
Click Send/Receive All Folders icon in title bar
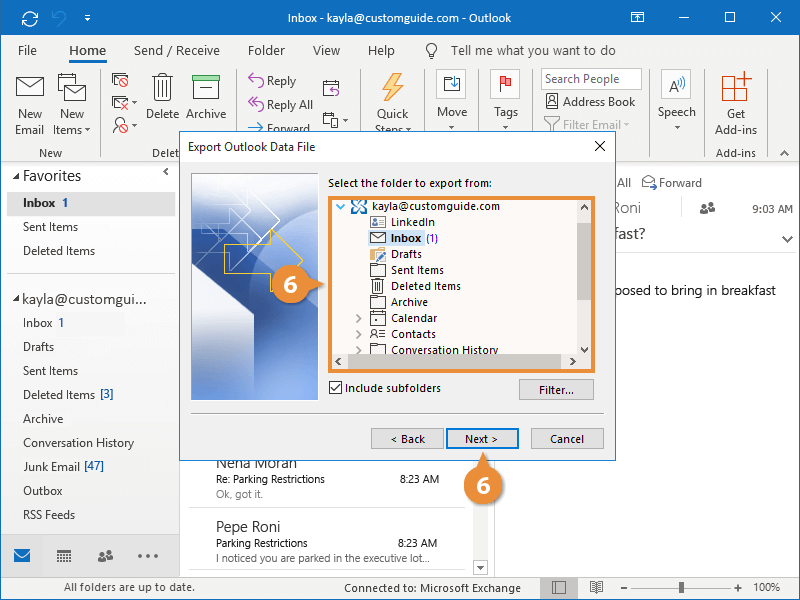point(30,18)
